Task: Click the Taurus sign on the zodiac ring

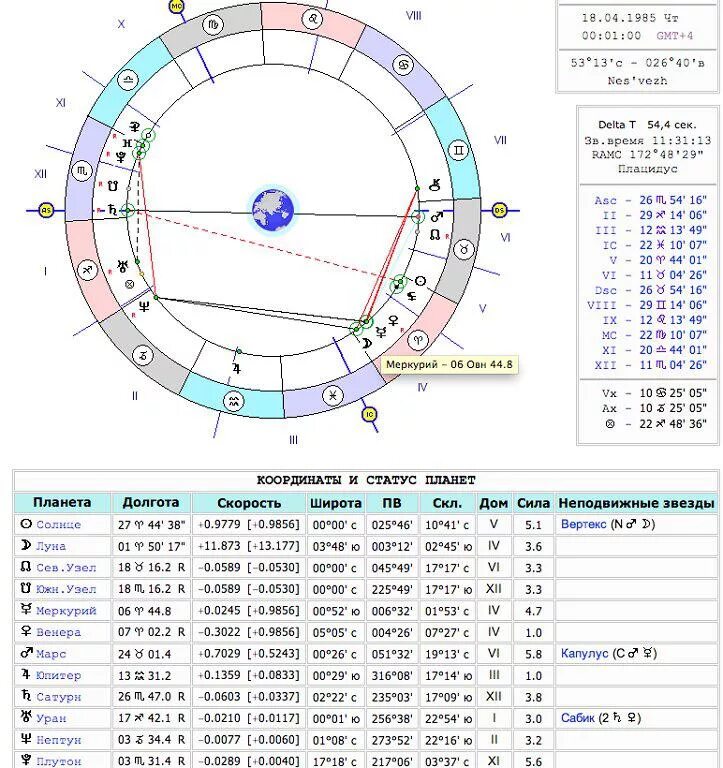Action: tap(463, 249)
